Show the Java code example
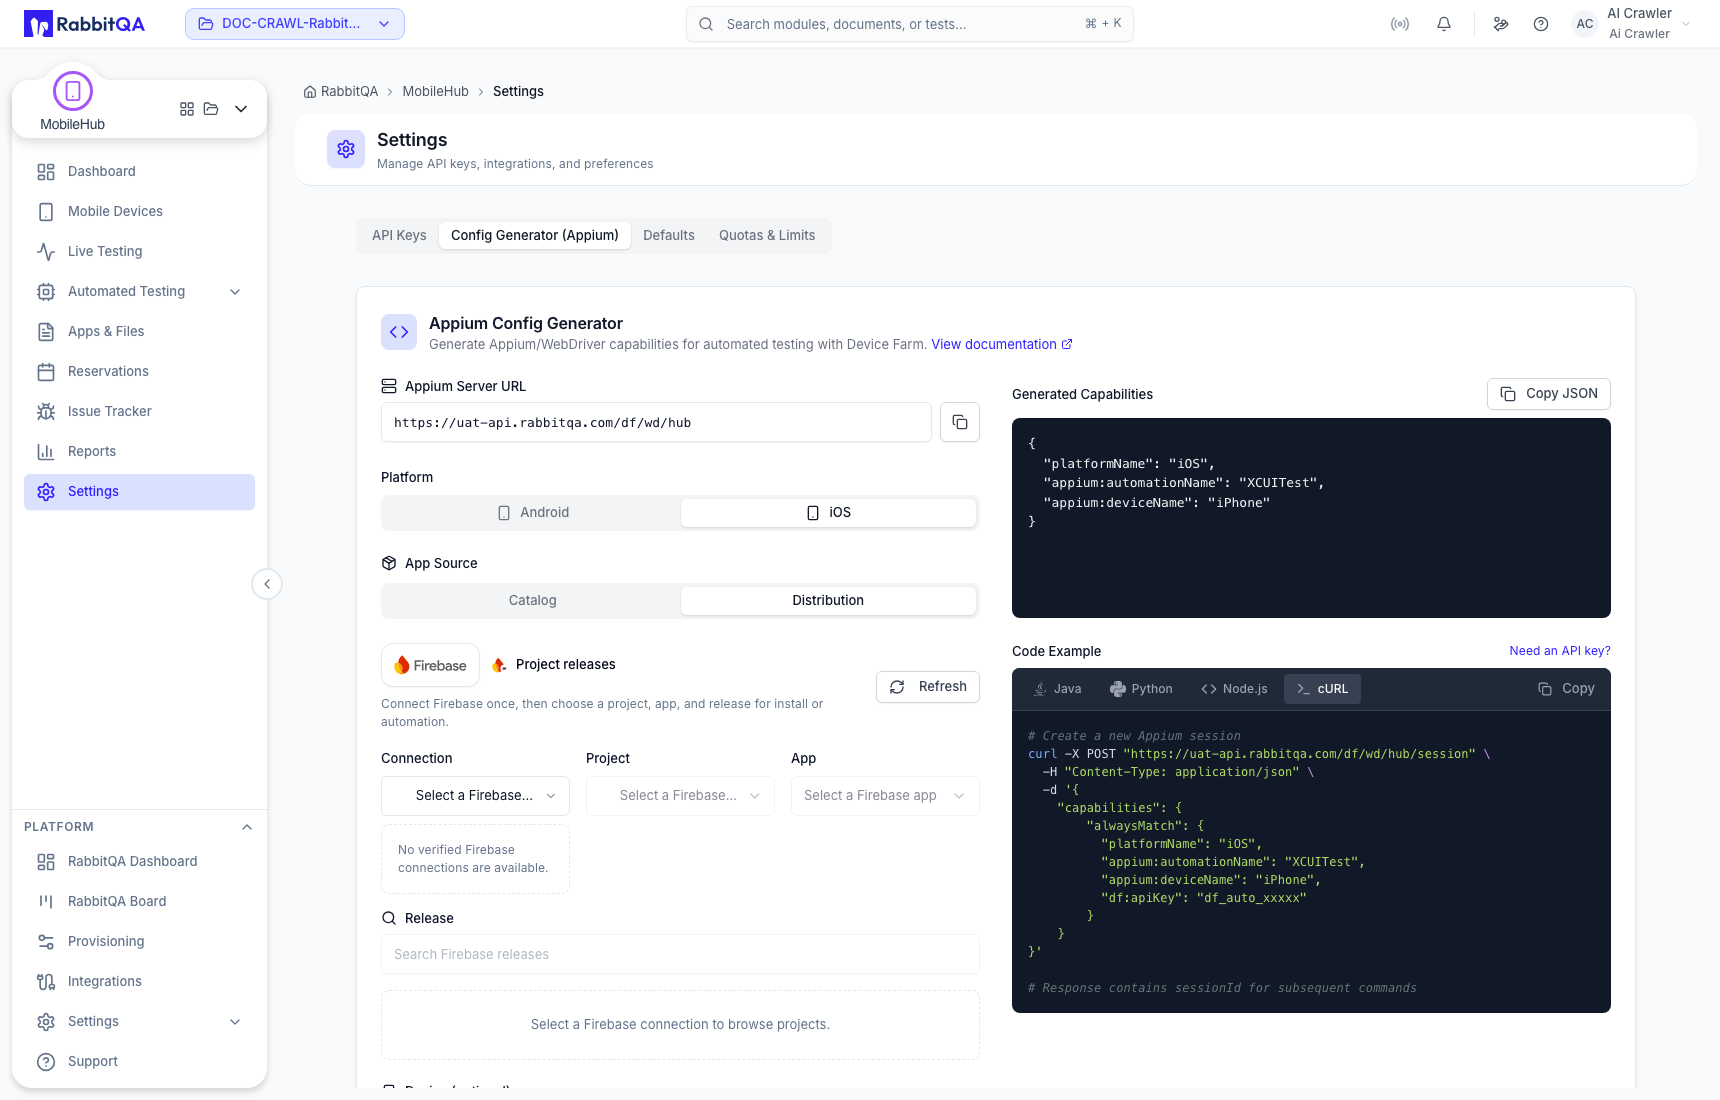Viewport: 1720px width, 1100px height. click(1058, 689)
